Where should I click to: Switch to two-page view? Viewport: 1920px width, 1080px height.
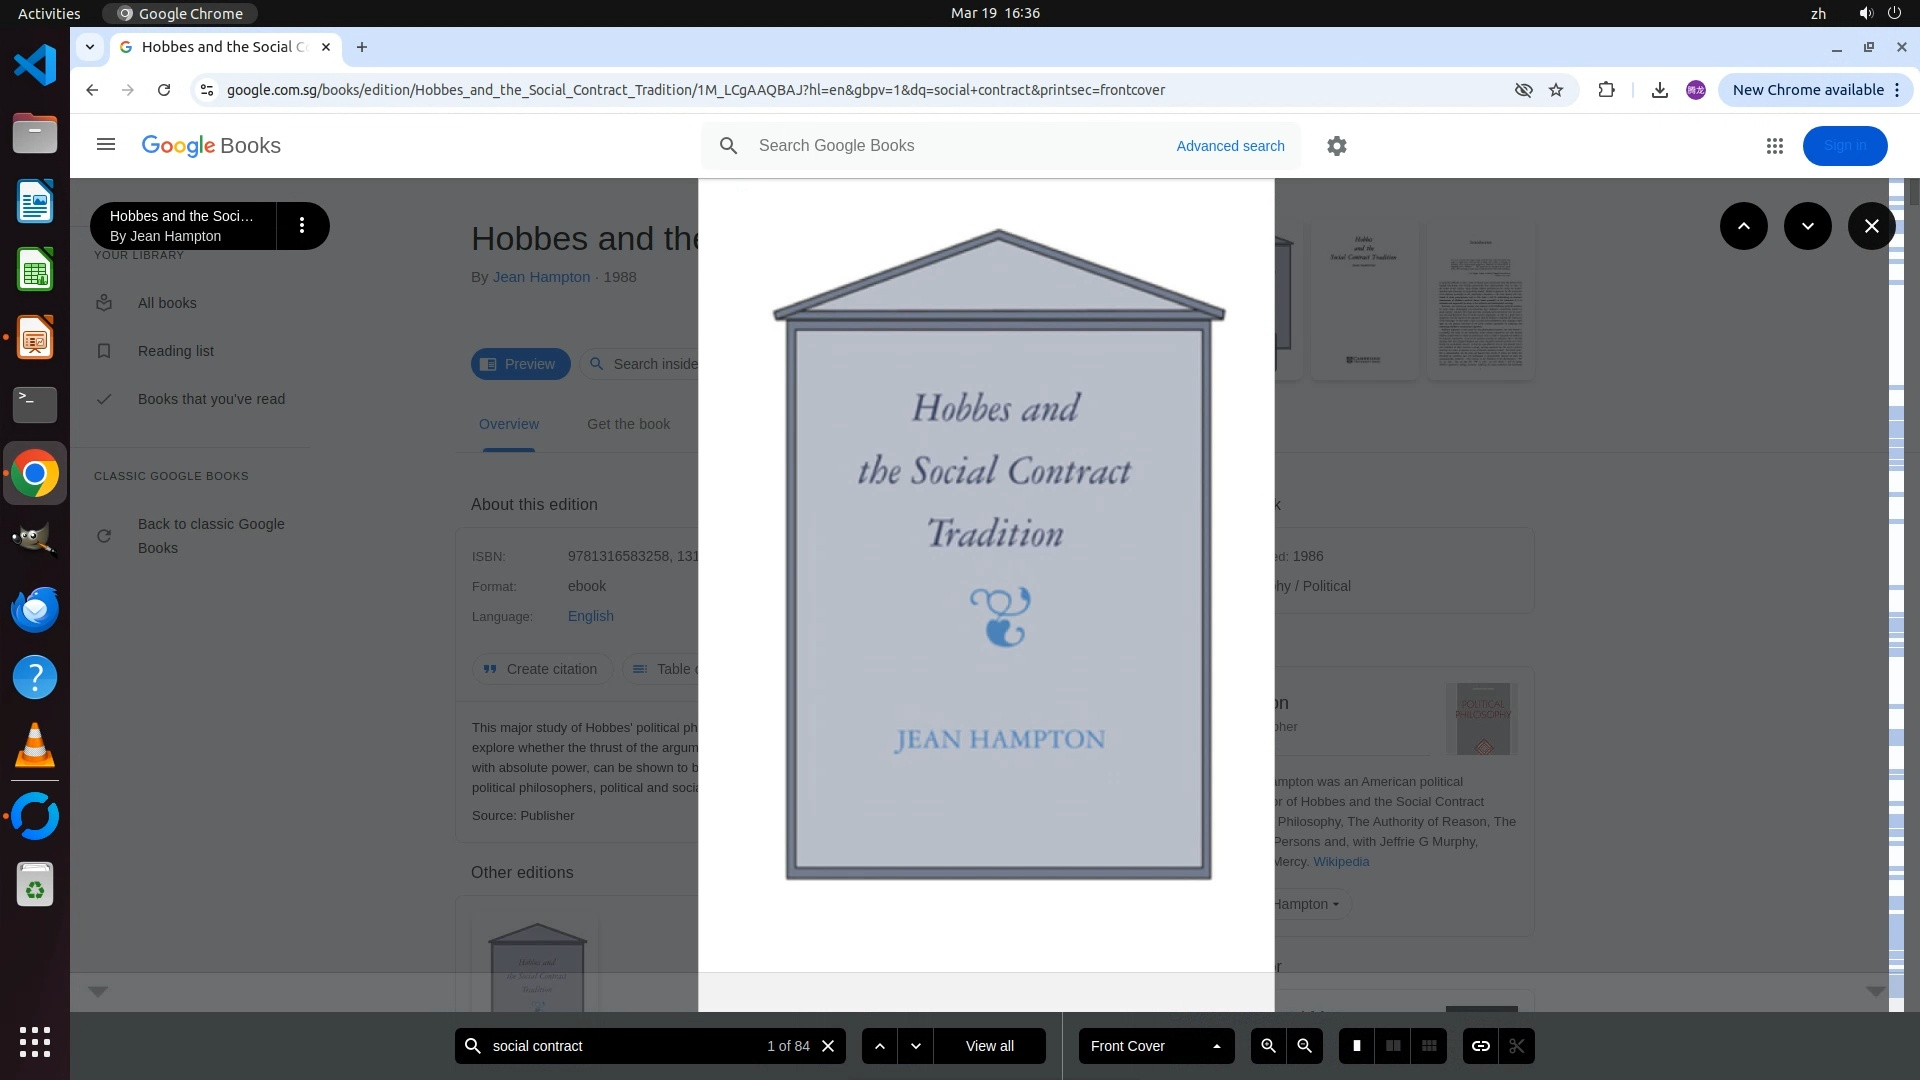1393,1046
